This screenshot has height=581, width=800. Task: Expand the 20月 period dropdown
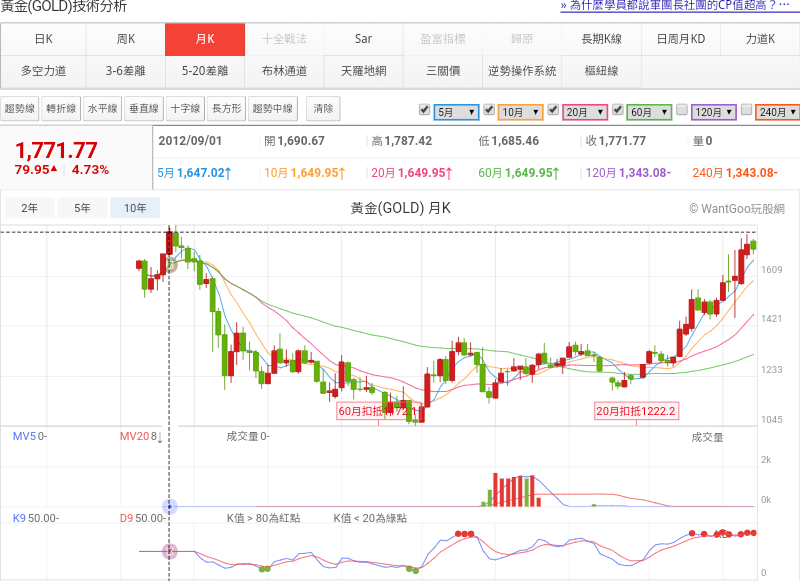[585, 112]
